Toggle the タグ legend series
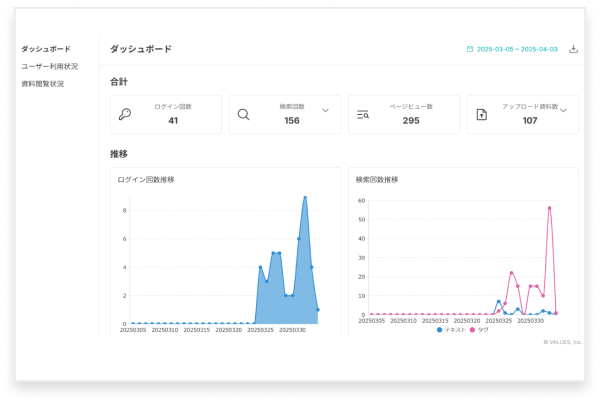 tap(479, 330)
